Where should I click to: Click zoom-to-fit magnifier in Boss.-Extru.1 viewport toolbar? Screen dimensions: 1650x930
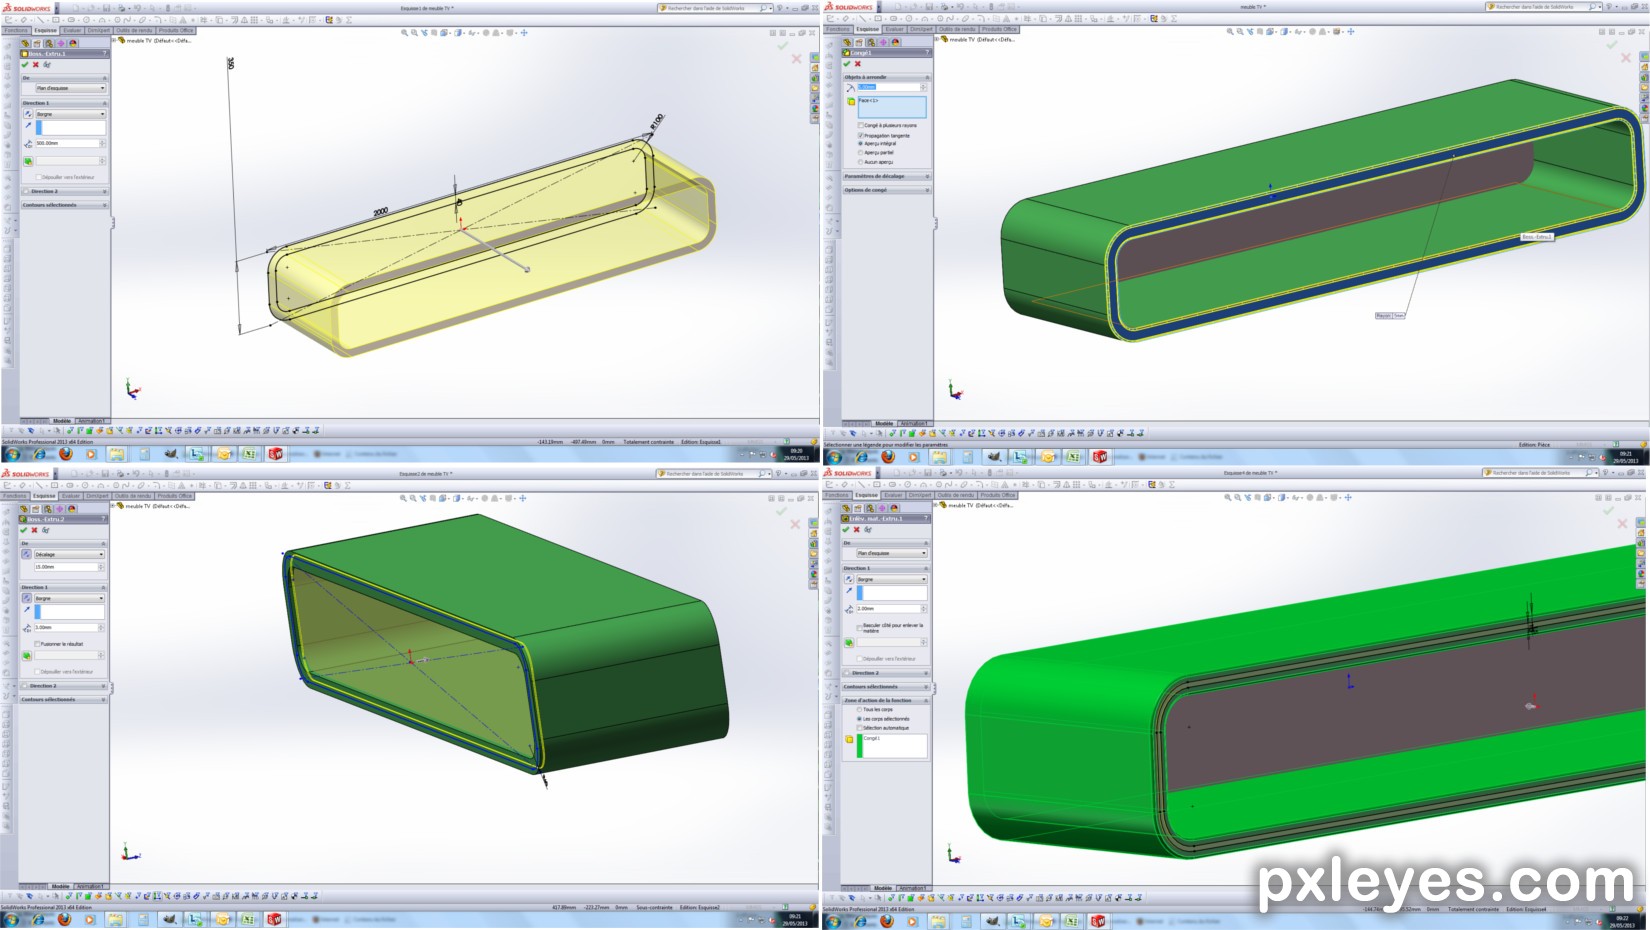tap(404, 33)
